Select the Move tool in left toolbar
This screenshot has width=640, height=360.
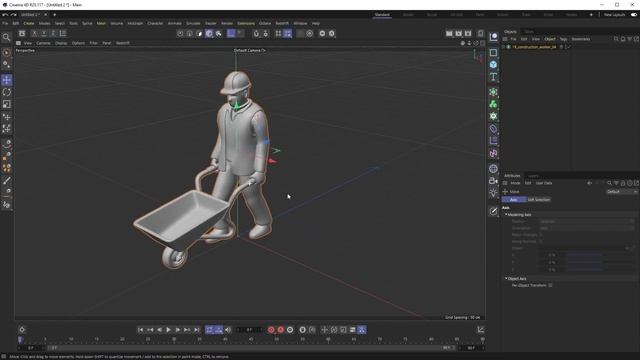click(7, 80)
